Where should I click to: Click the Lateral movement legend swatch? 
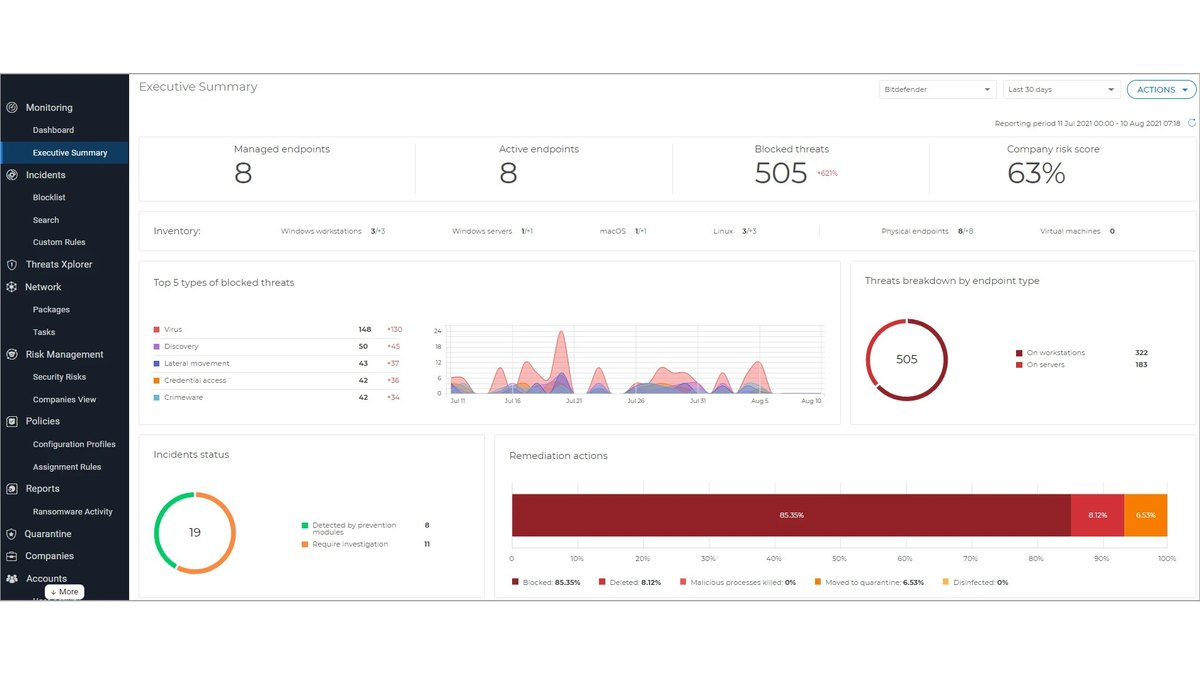[x=157, y=363]
